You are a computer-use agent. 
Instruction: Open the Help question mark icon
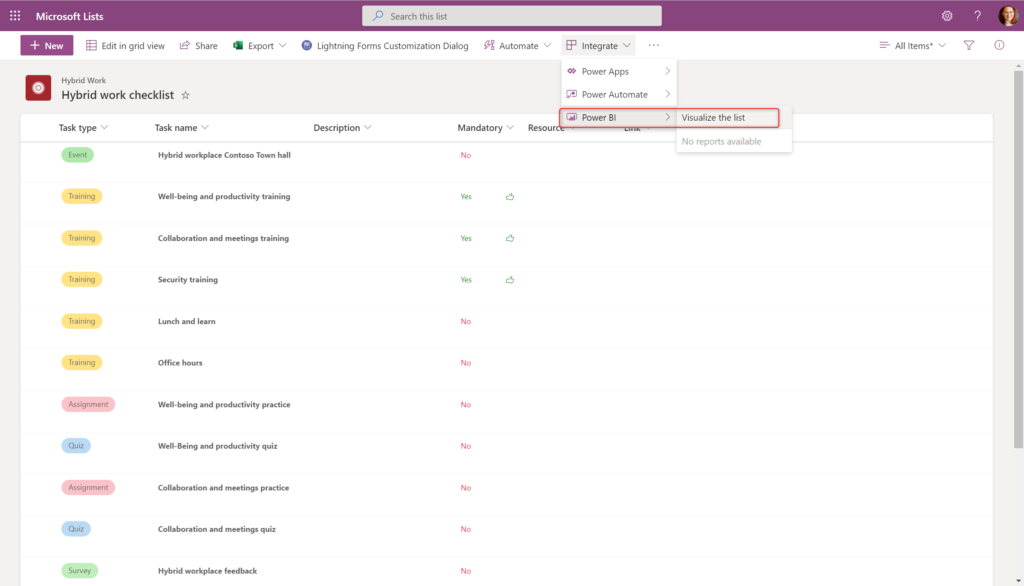[977, 16]
